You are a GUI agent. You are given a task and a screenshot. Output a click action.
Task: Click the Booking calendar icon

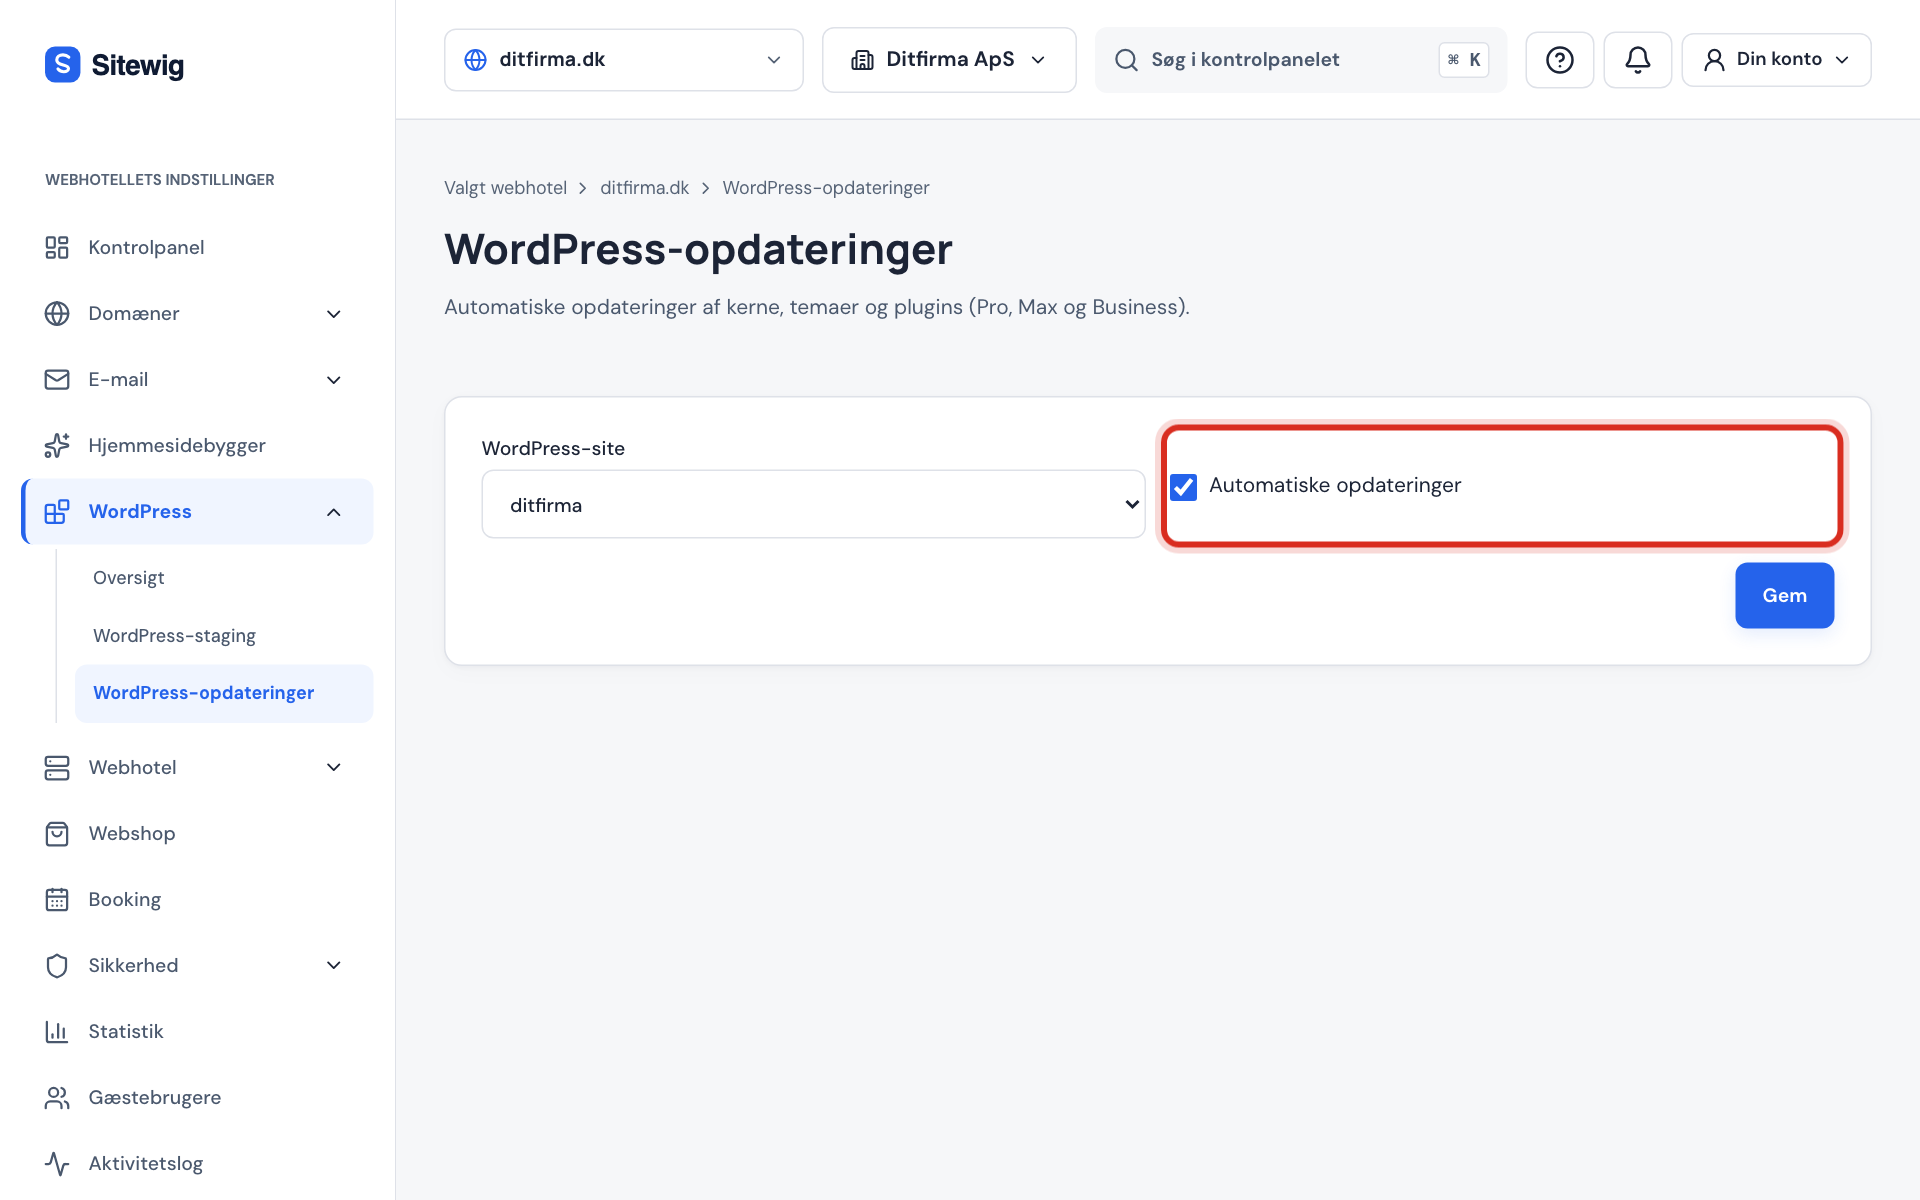pos(57,900)
